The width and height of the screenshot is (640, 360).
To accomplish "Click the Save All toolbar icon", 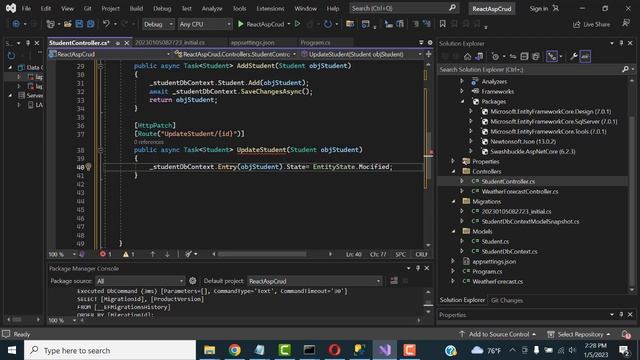I will [91, 24].
